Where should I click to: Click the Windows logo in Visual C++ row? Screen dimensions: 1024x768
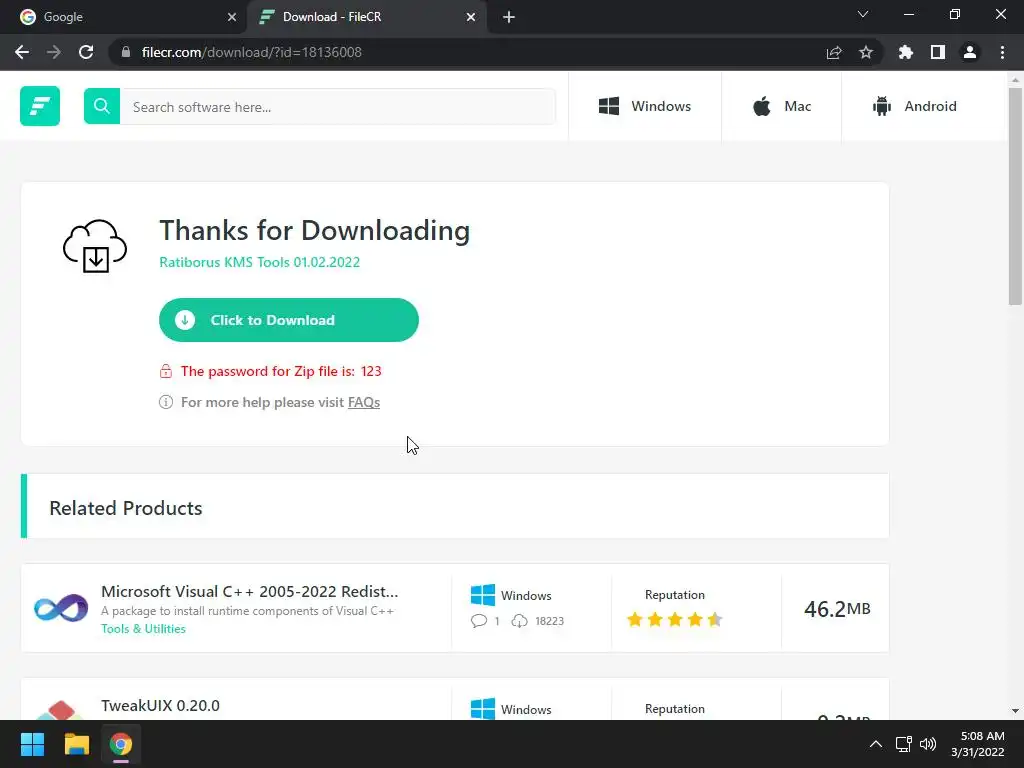(x=483, y=595)
